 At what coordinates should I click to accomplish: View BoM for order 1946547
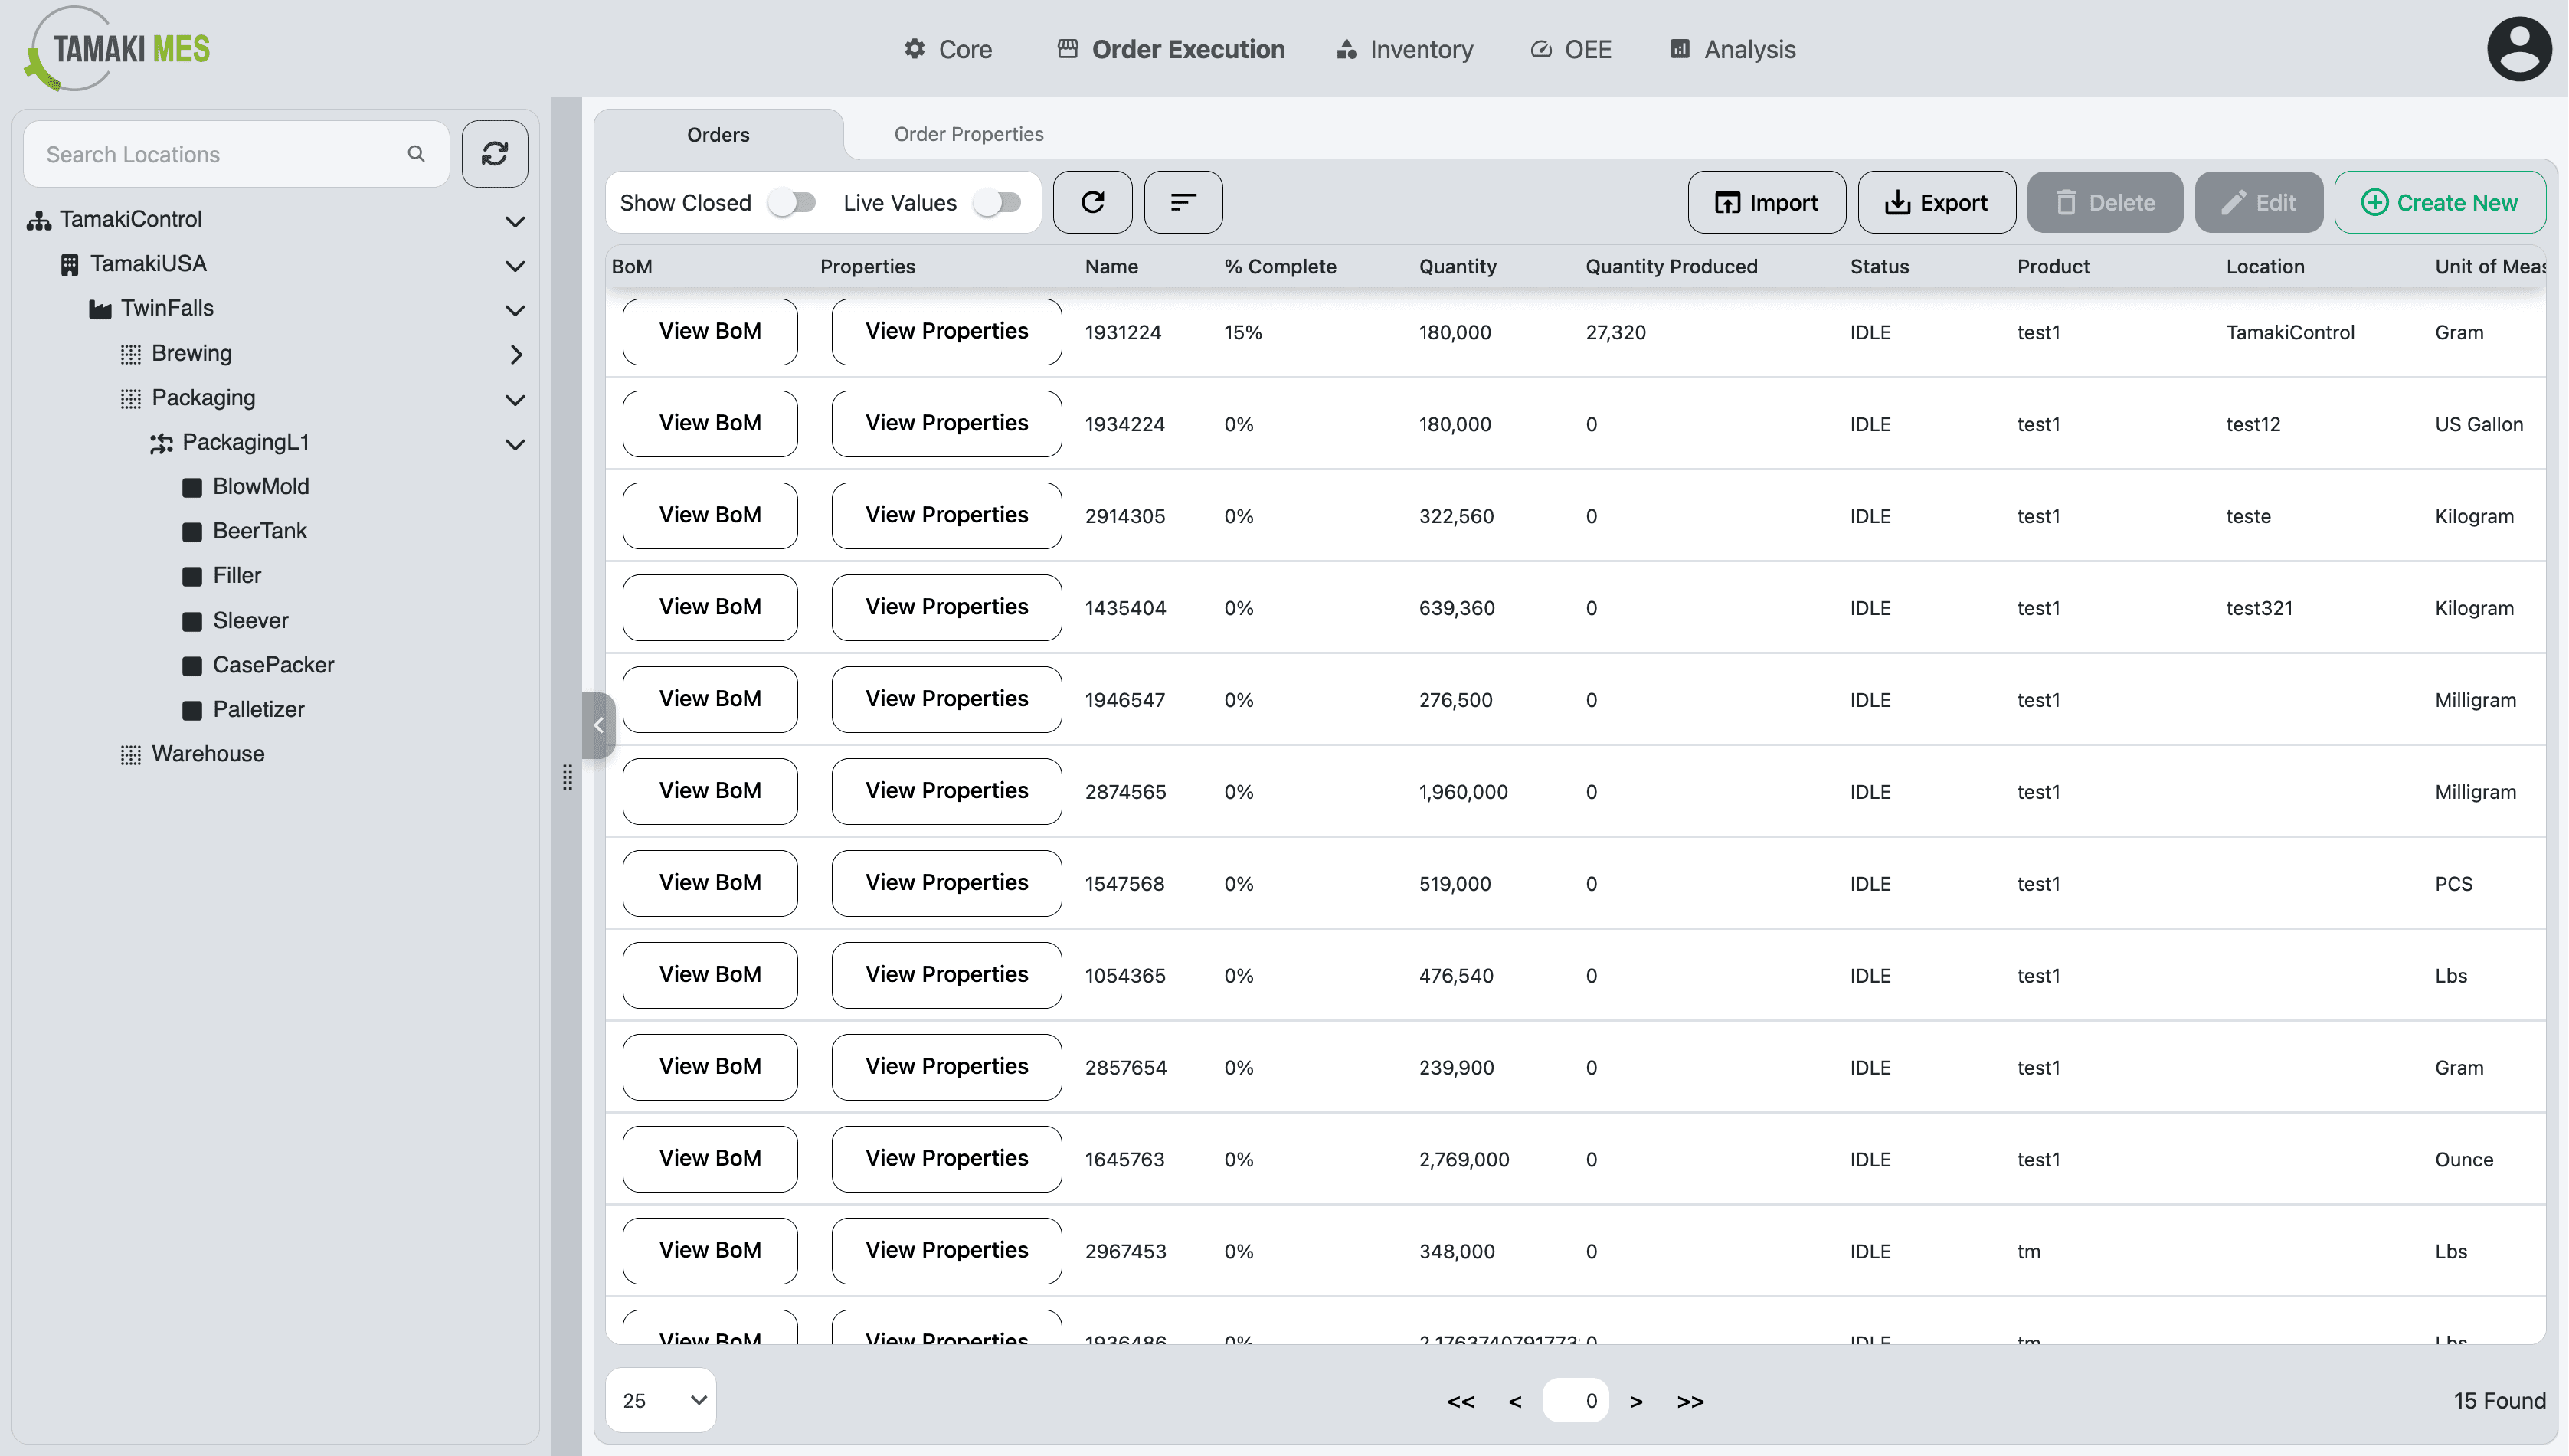click(x=709, y=699)
